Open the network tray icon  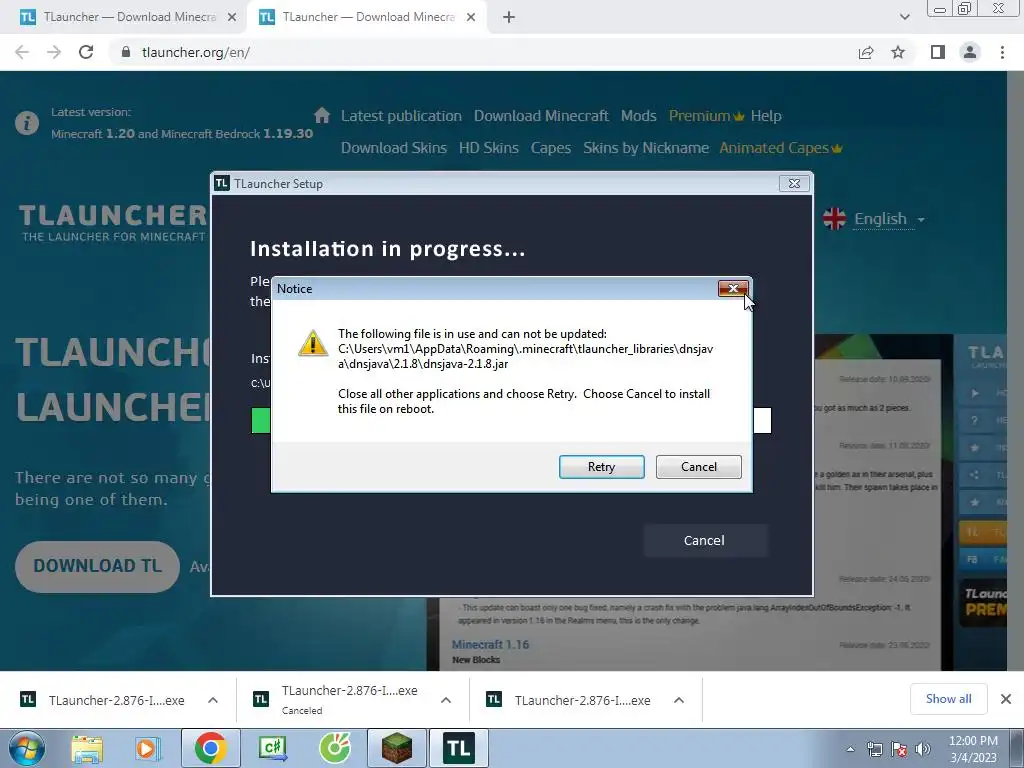pos(874,750)
